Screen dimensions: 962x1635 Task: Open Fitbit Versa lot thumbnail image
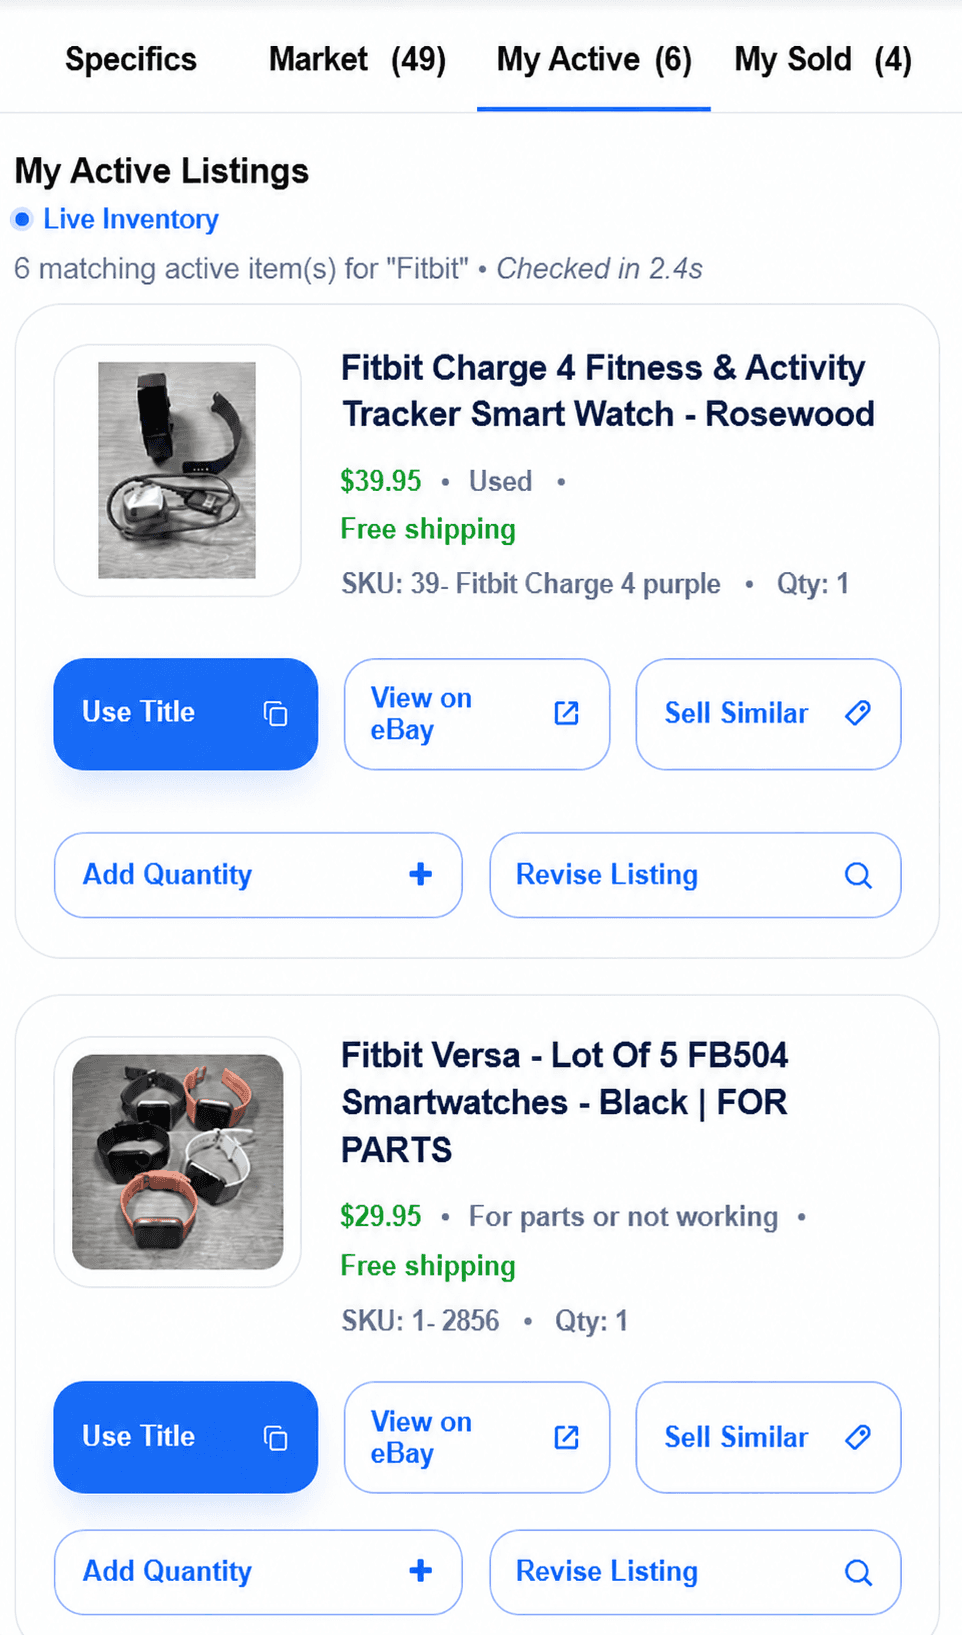tap(177, 1162)
